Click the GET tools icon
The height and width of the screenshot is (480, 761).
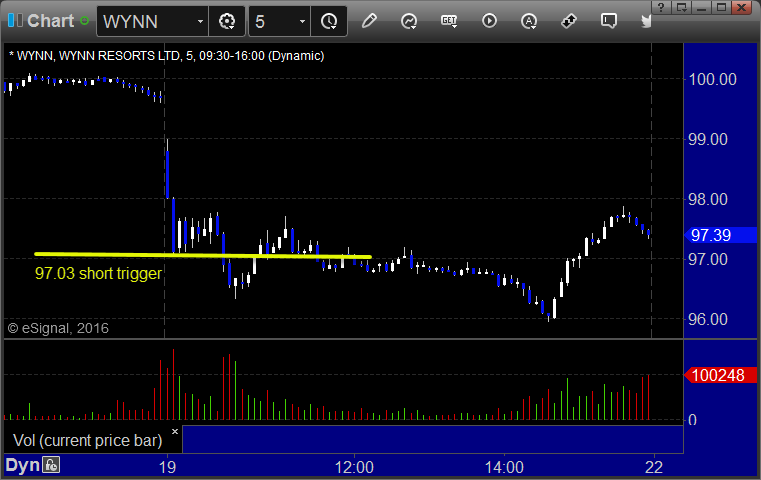pos(449,21)
